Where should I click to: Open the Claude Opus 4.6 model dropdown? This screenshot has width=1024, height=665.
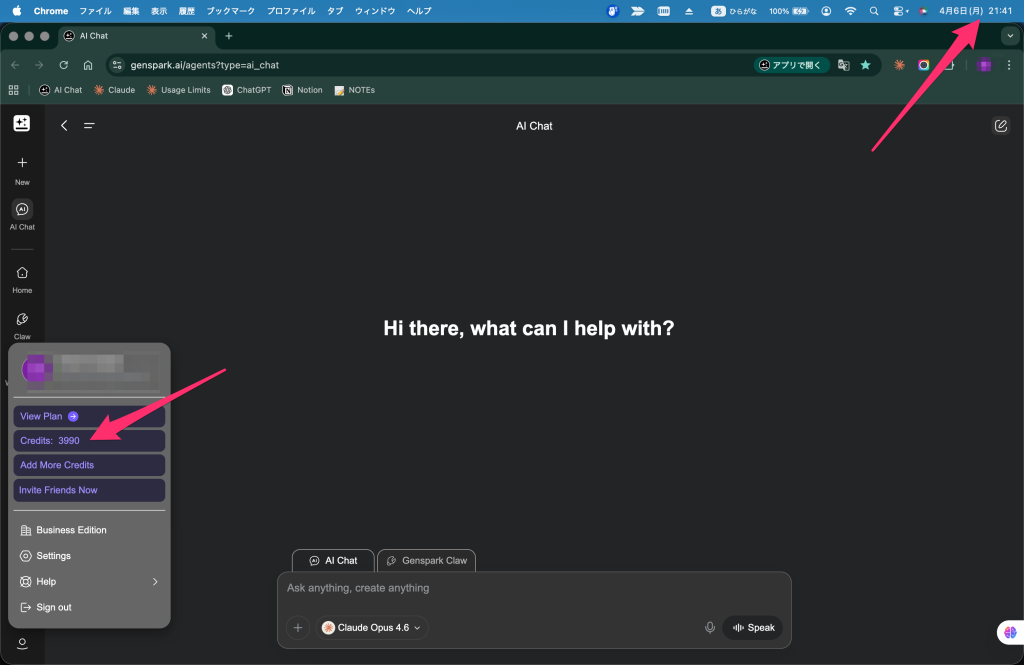pyautogui.click(x=373, y=628)
